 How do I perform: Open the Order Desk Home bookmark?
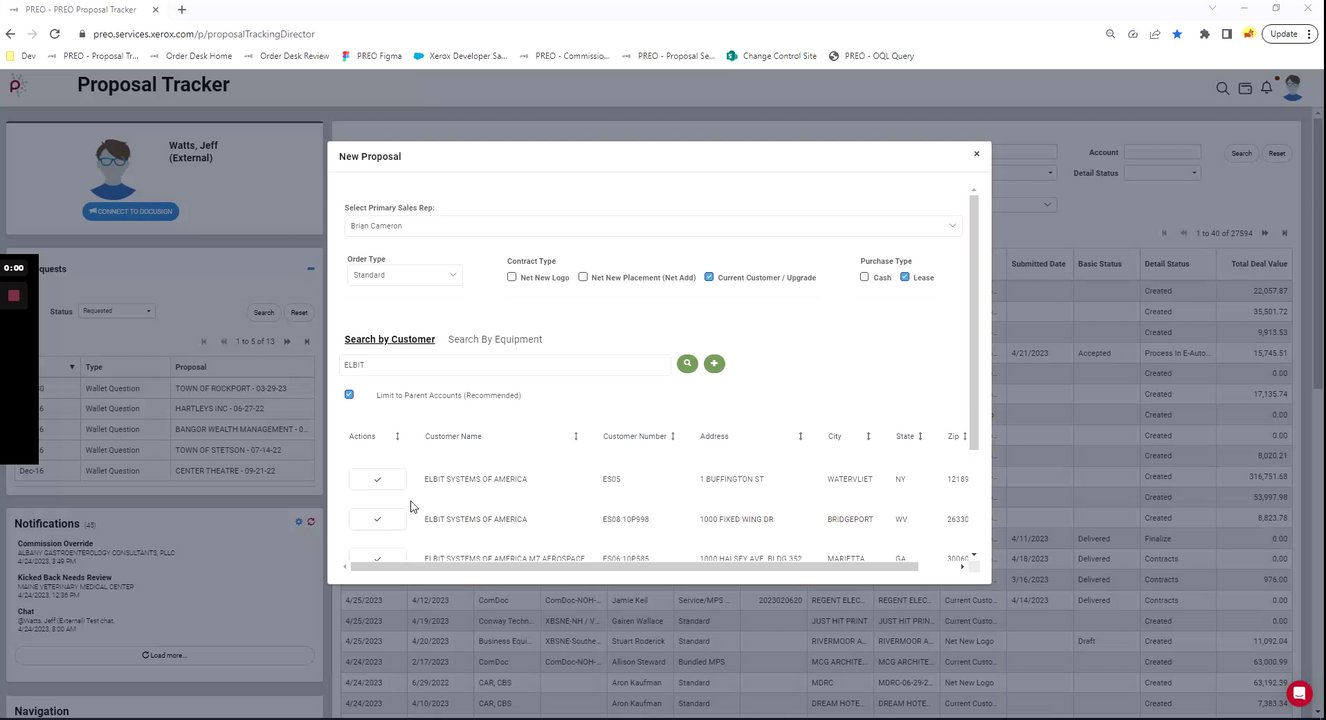click(191, 56)
